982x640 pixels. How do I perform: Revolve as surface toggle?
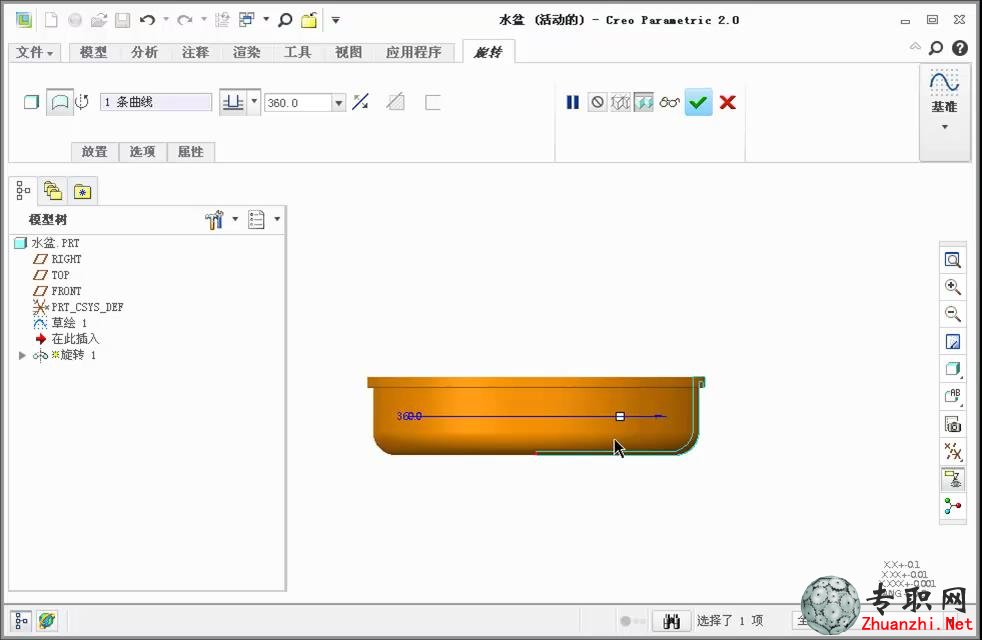coord(59,102)
